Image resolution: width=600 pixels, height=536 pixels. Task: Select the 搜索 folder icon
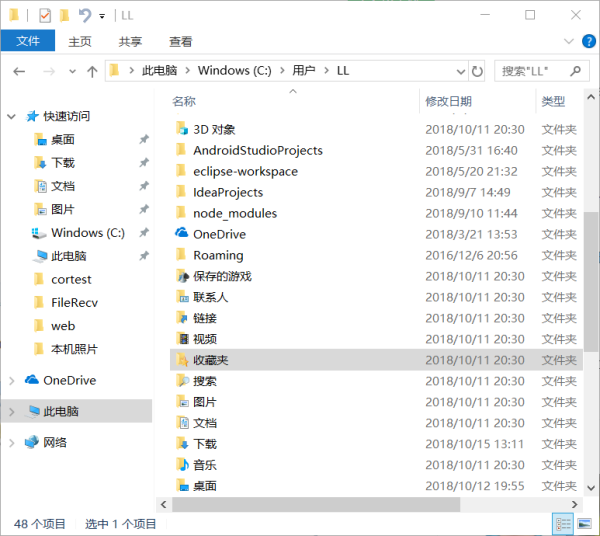183,381
